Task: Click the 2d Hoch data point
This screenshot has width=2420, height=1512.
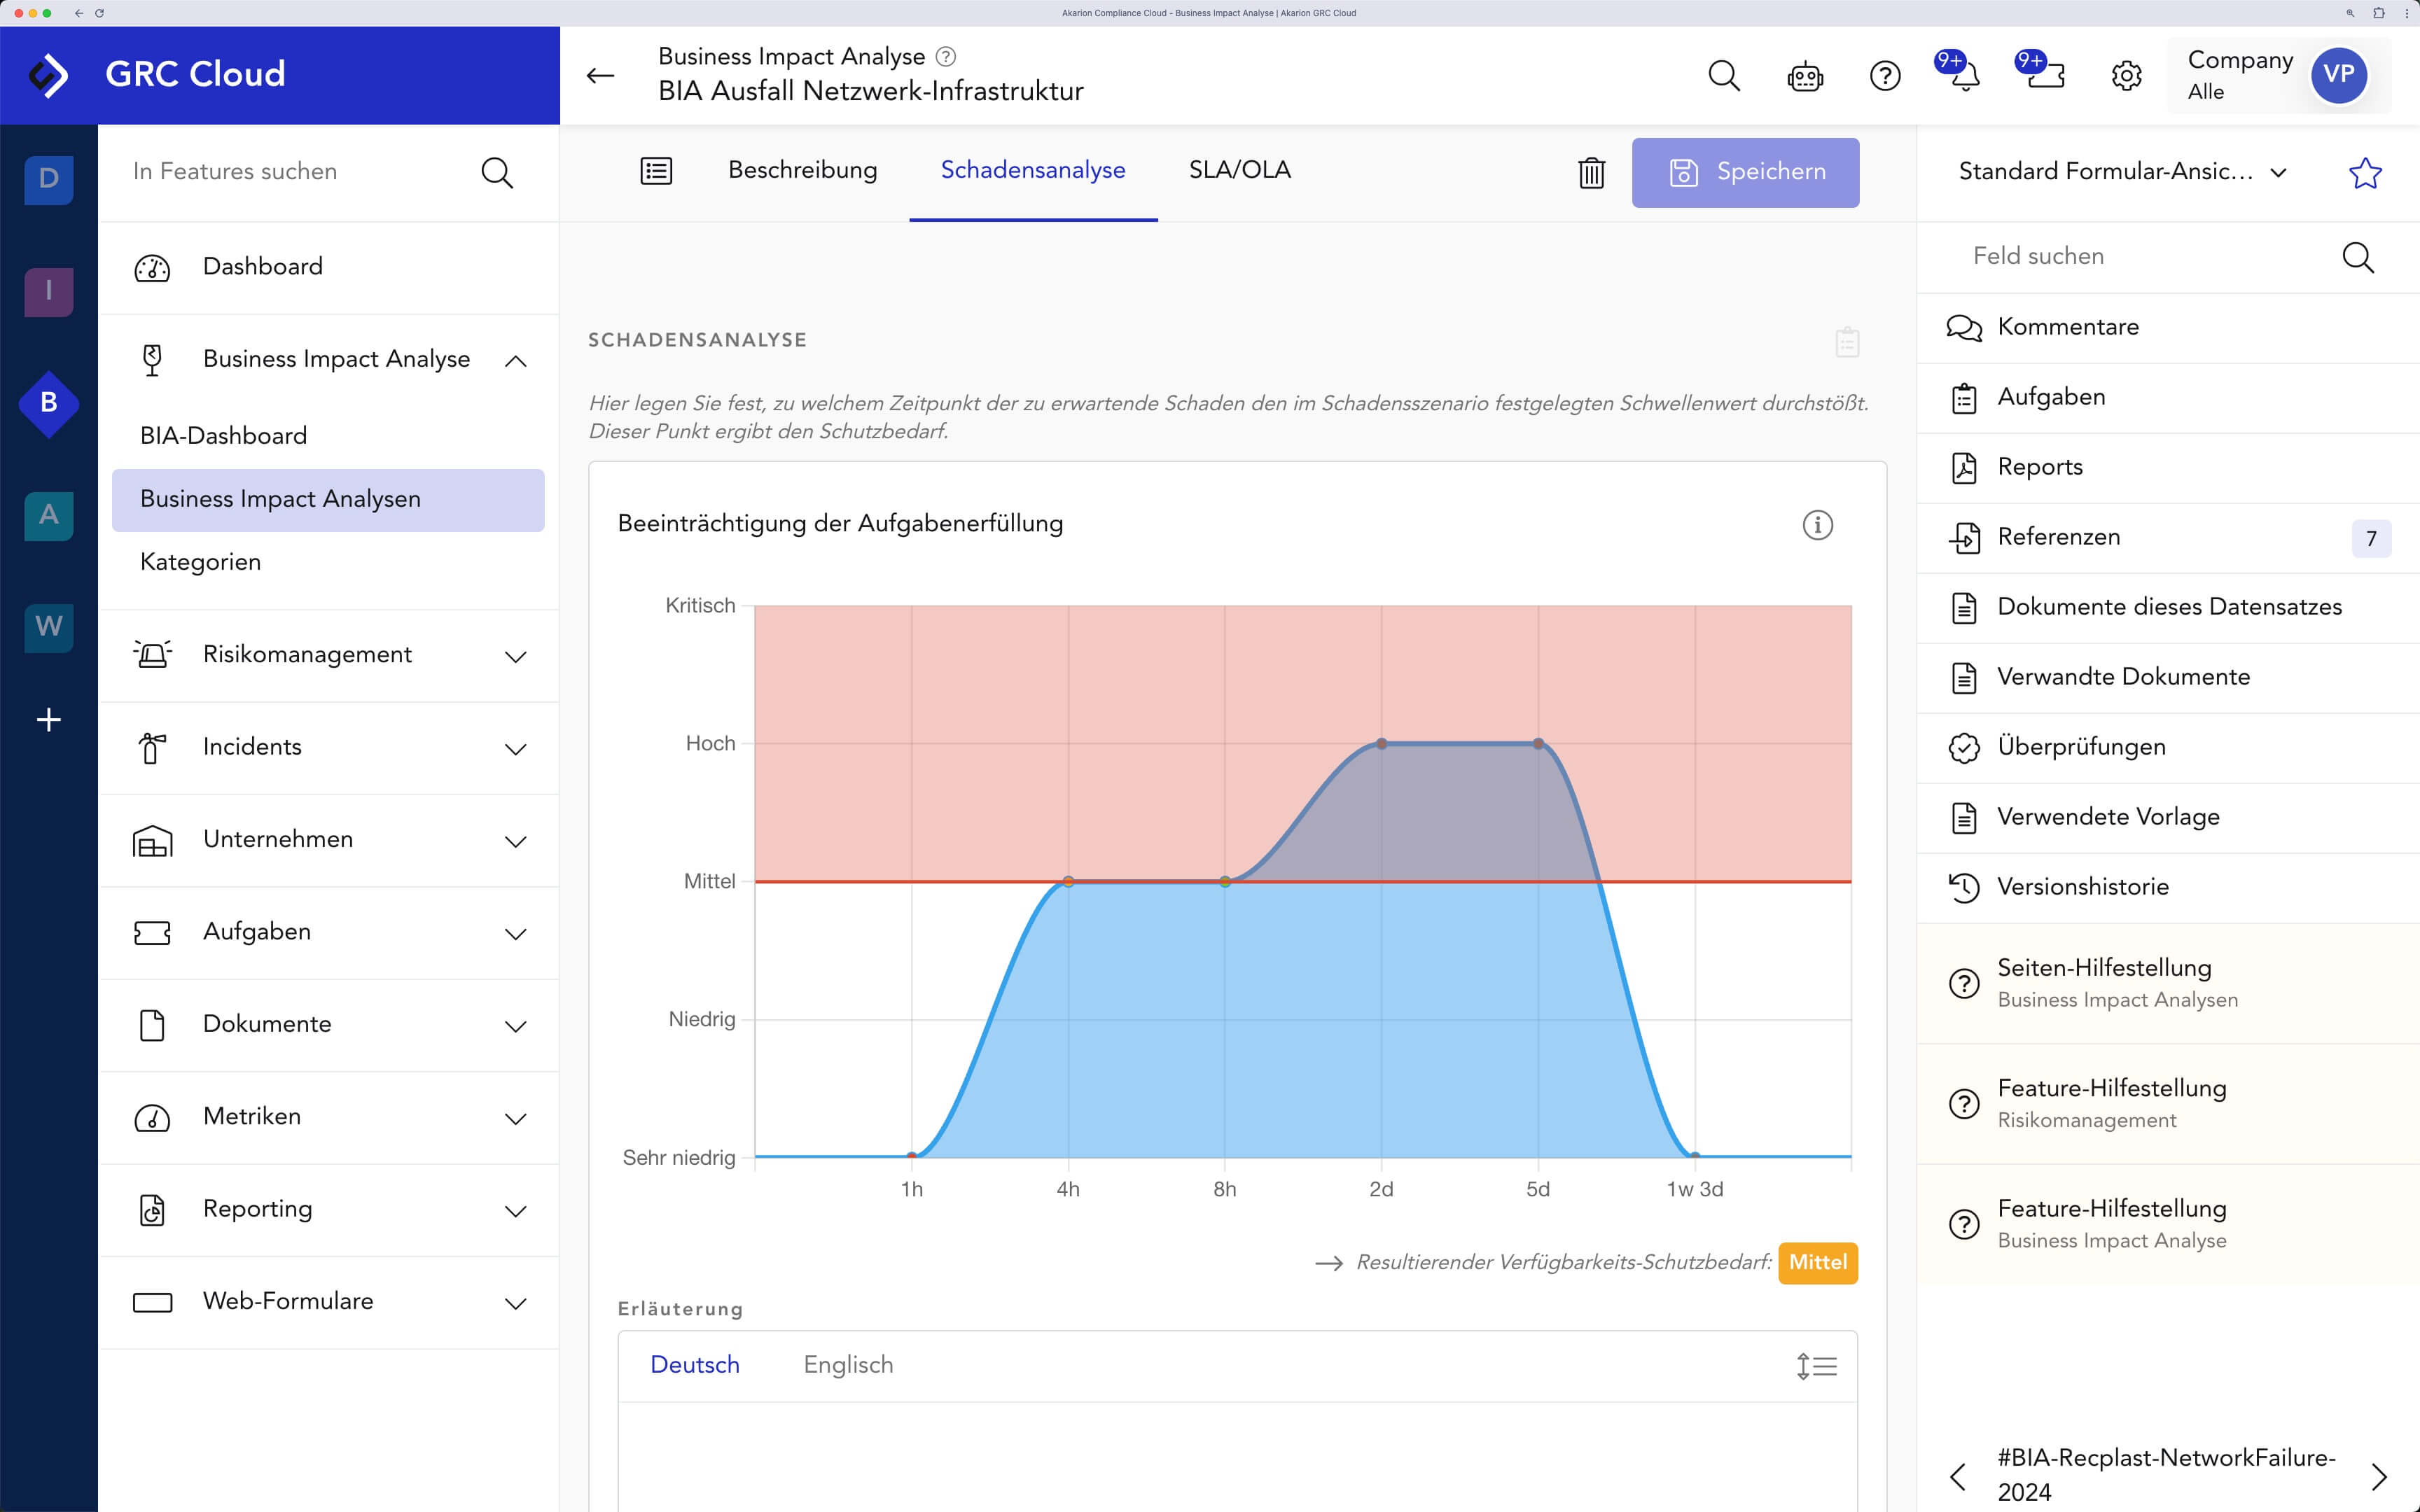Action: coord(1381,743)
